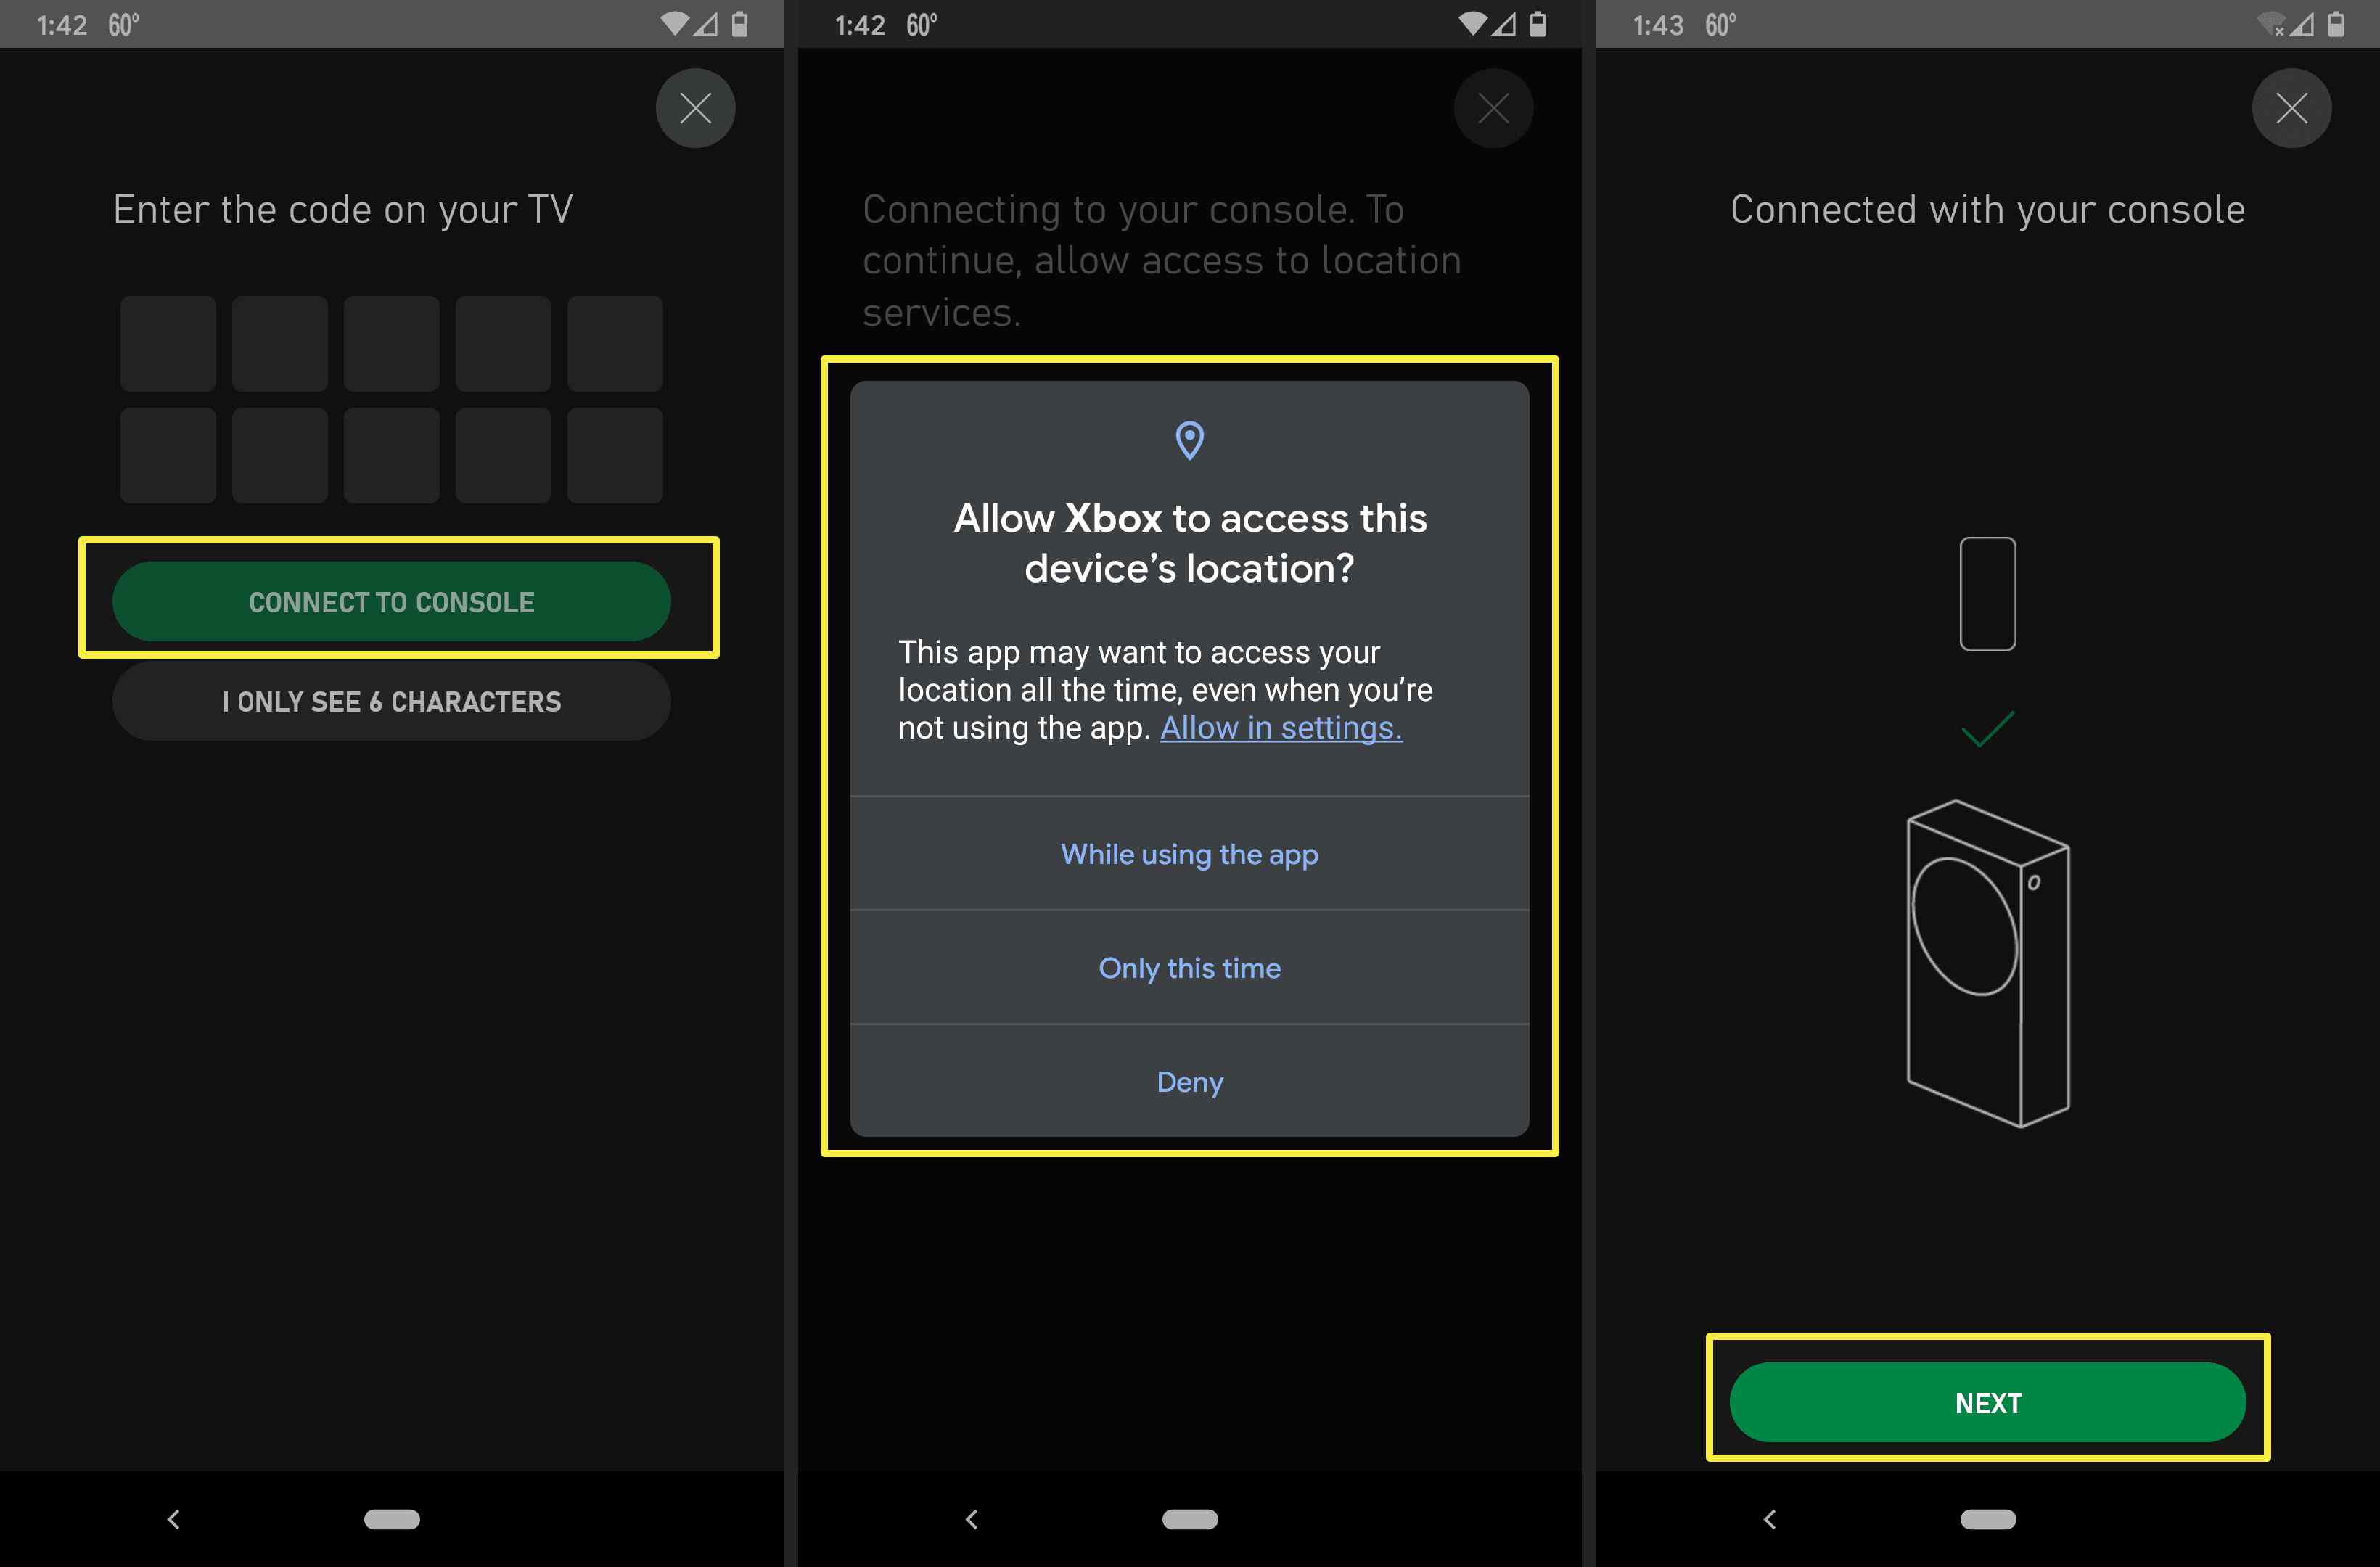
Task: Close the 'Connecting to your console' screen
Action: (1493, 108)
